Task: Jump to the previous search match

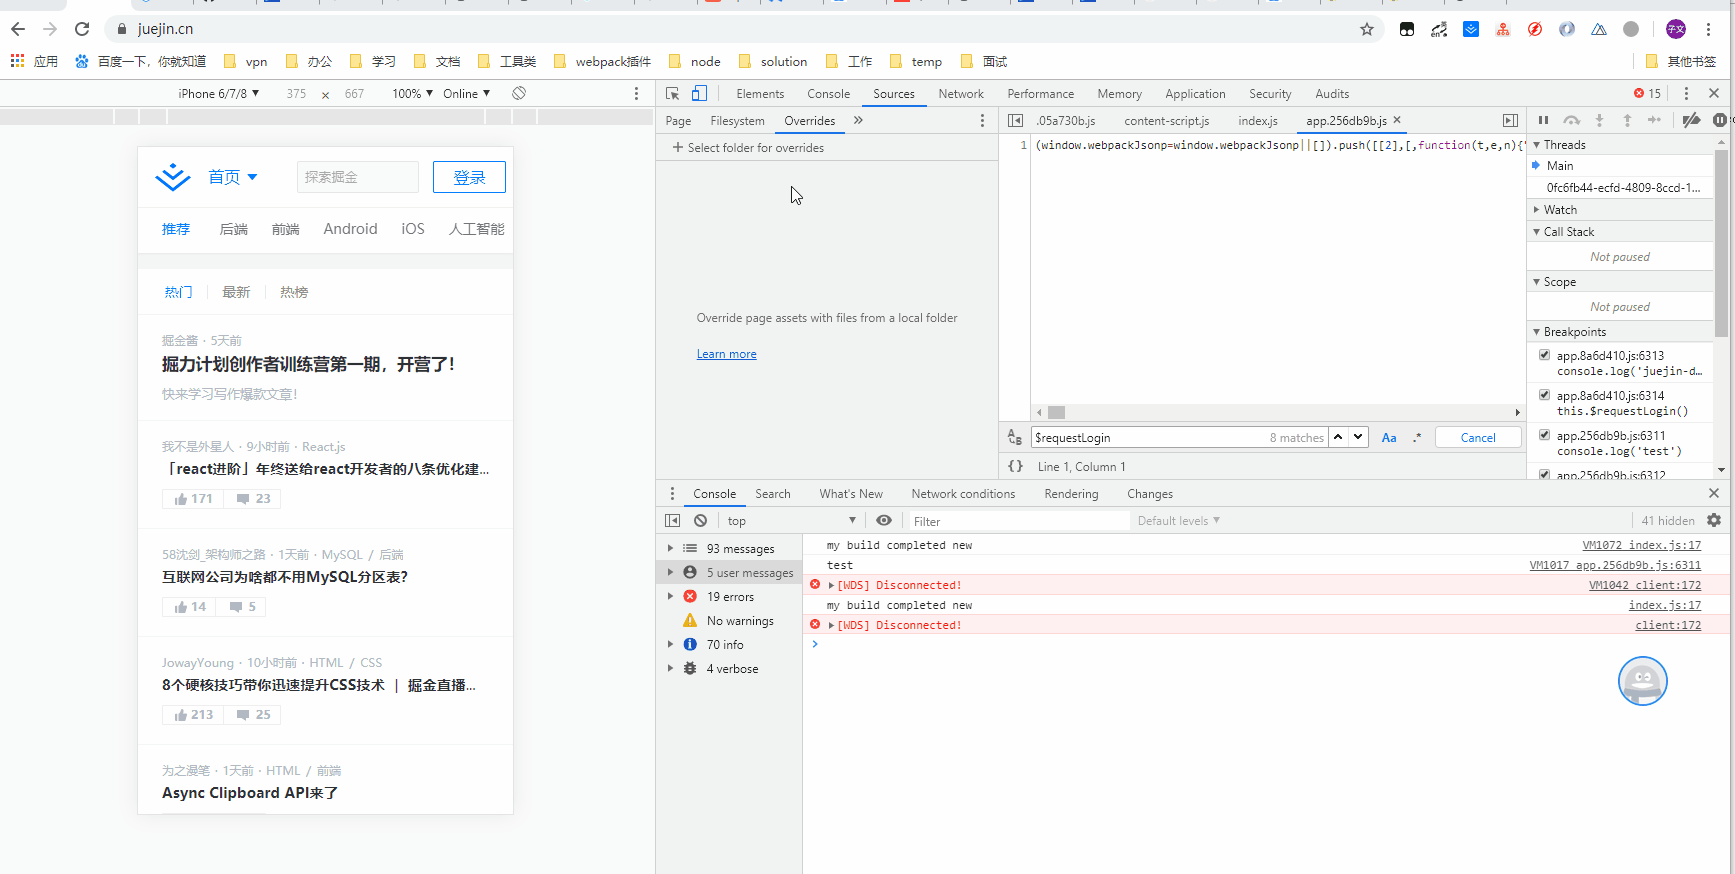Action: 1338,437
